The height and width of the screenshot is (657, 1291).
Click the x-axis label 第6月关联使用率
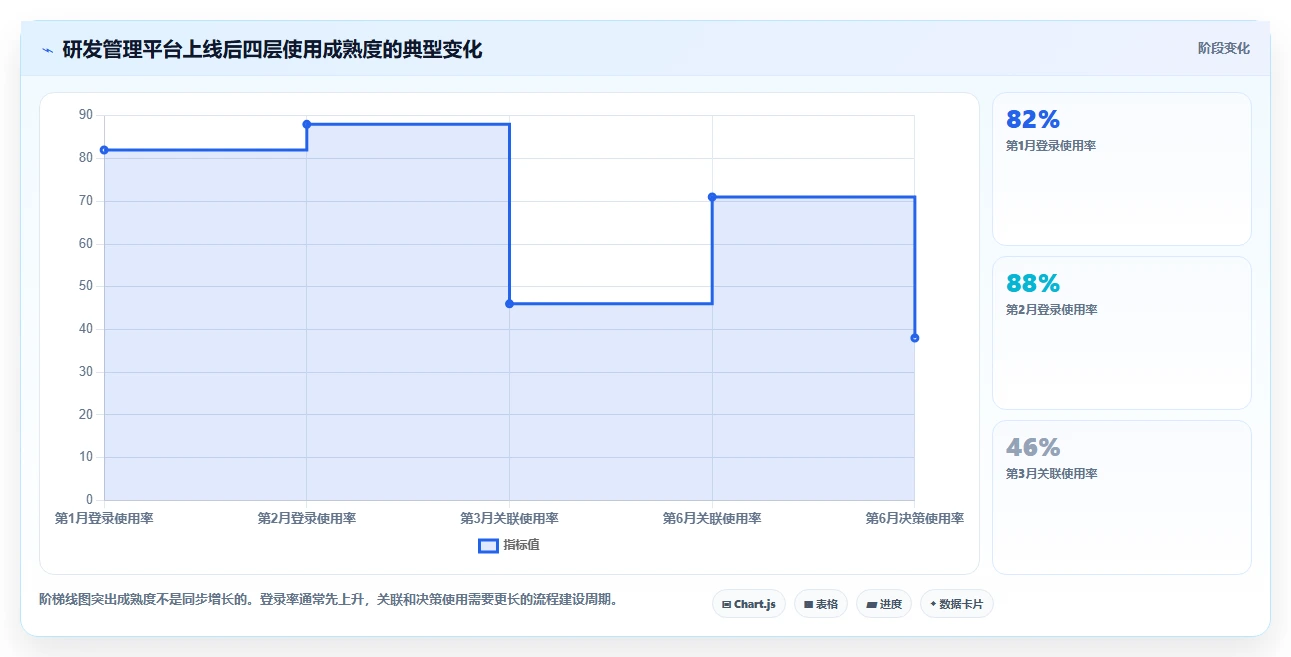(x=712, y=518)
